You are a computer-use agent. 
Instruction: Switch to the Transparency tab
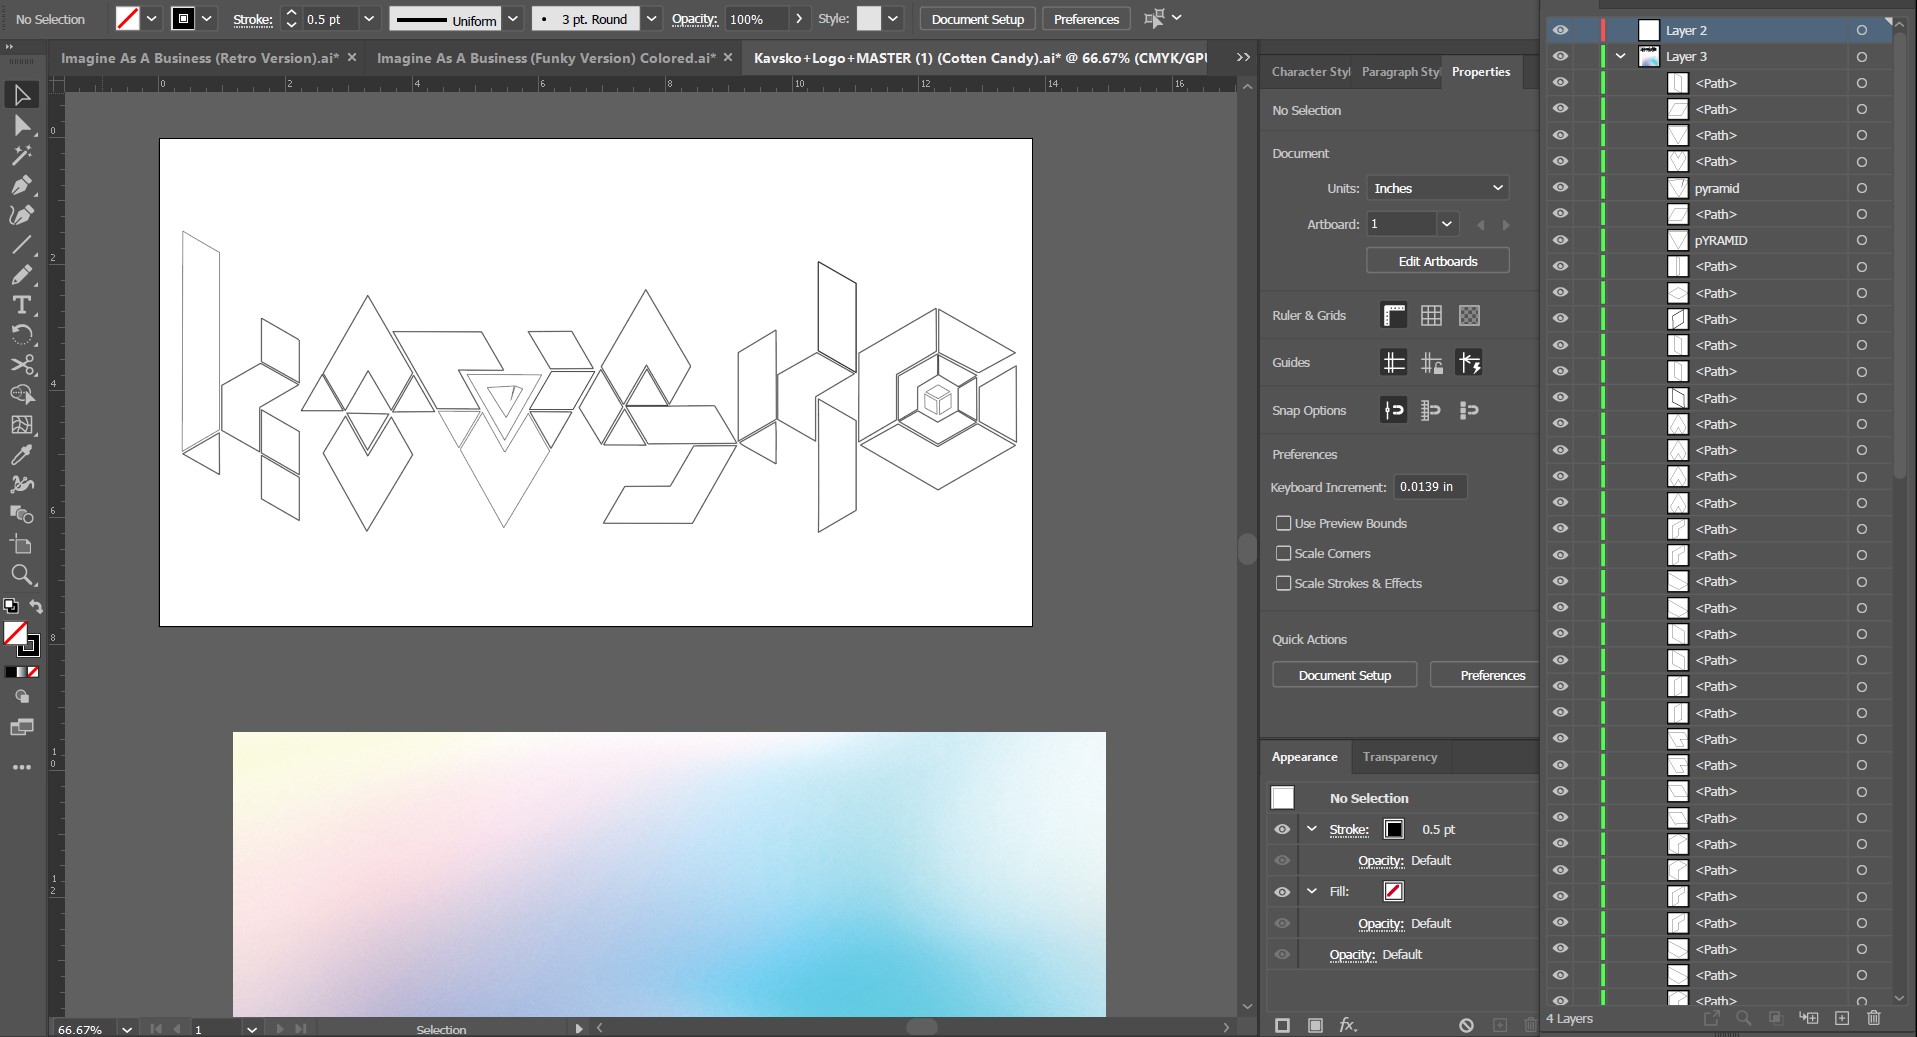coord(1399,757)
